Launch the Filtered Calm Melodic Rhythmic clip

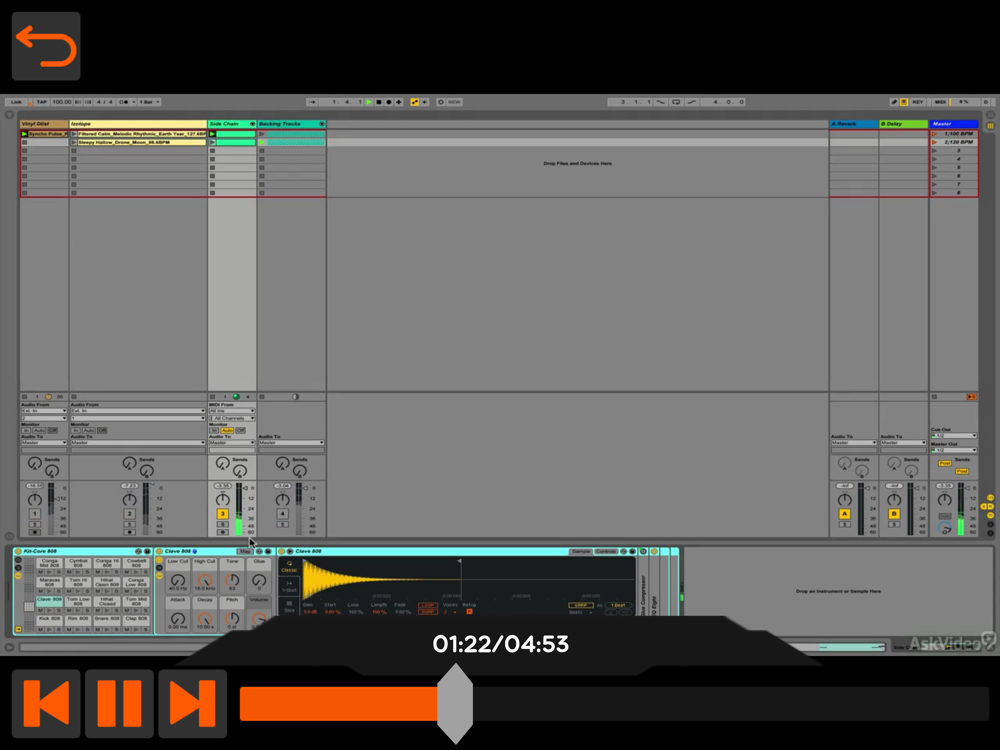click(x=74, y=134)
